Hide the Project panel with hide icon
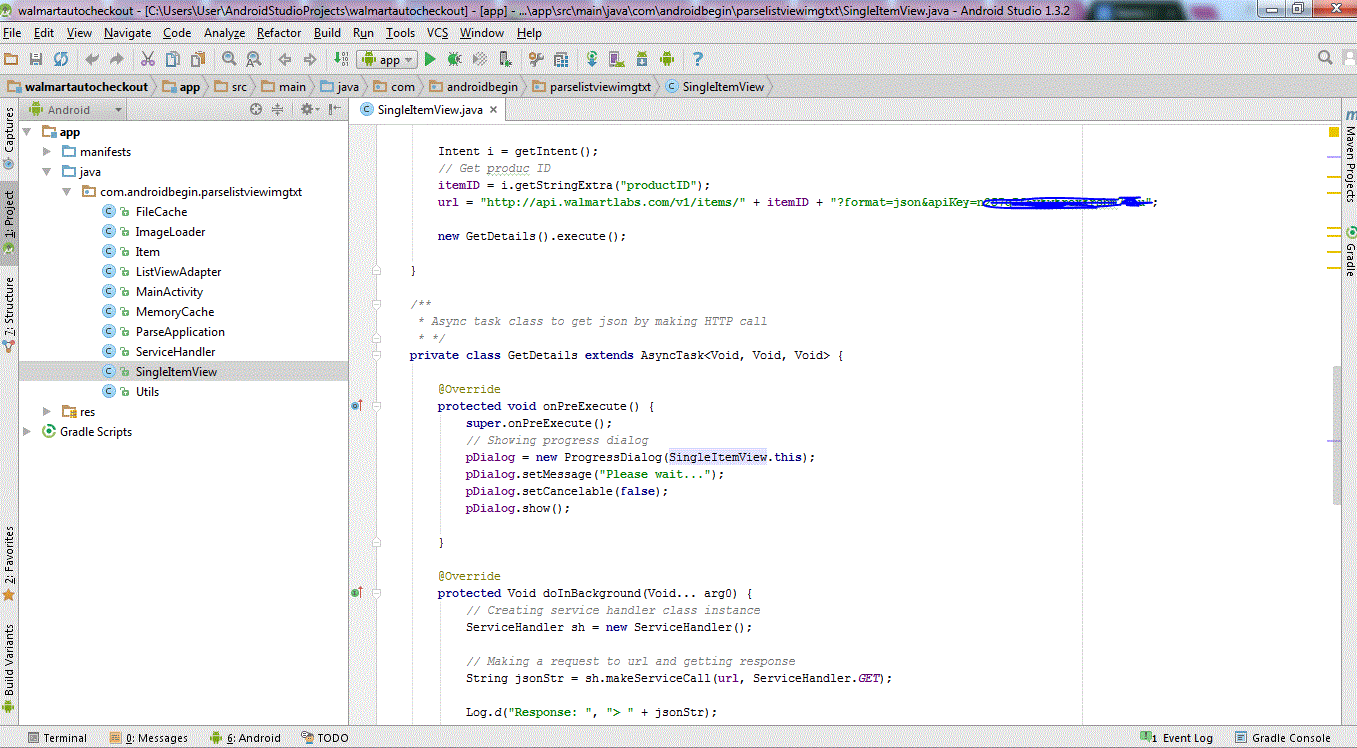 tap(335, 110)
